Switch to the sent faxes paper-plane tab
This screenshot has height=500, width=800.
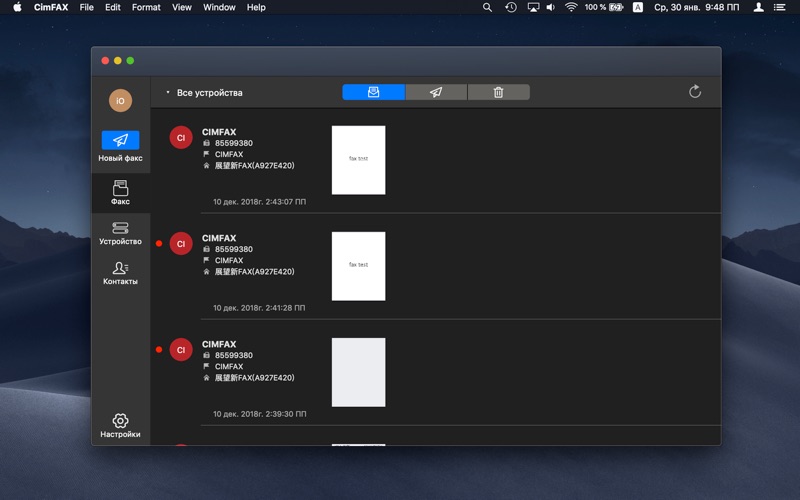pyautogui.click(x=436, y=92)
